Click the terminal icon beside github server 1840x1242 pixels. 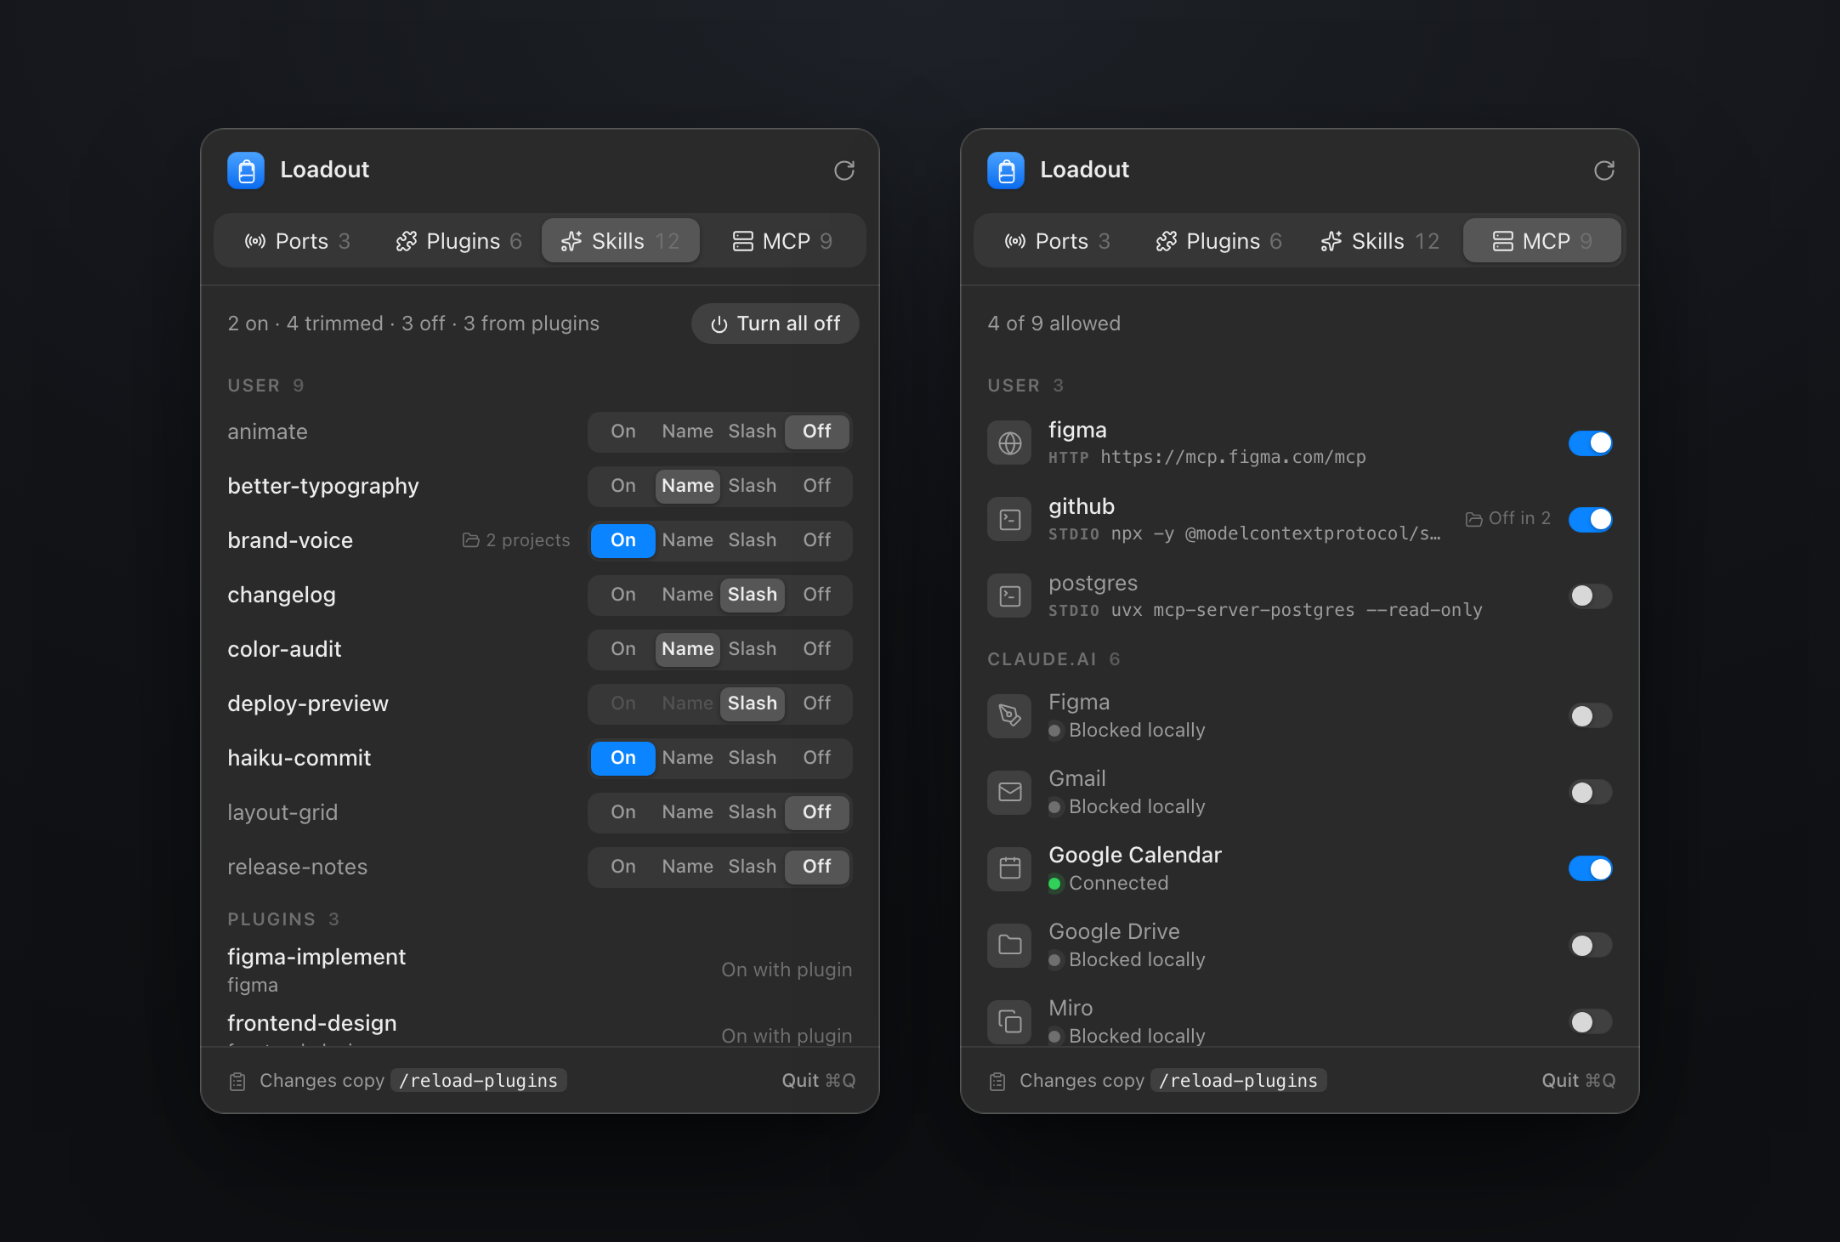(1010, 519)
